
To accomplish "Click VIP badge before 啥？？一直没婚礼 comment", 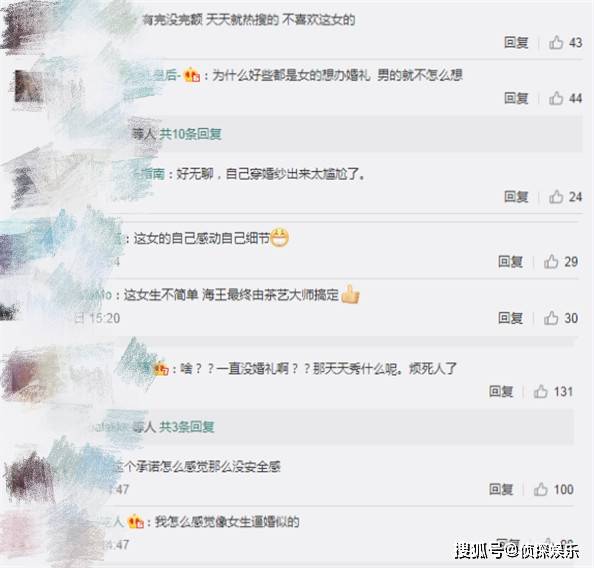I will pyautogui.click(x=161, y=368).
